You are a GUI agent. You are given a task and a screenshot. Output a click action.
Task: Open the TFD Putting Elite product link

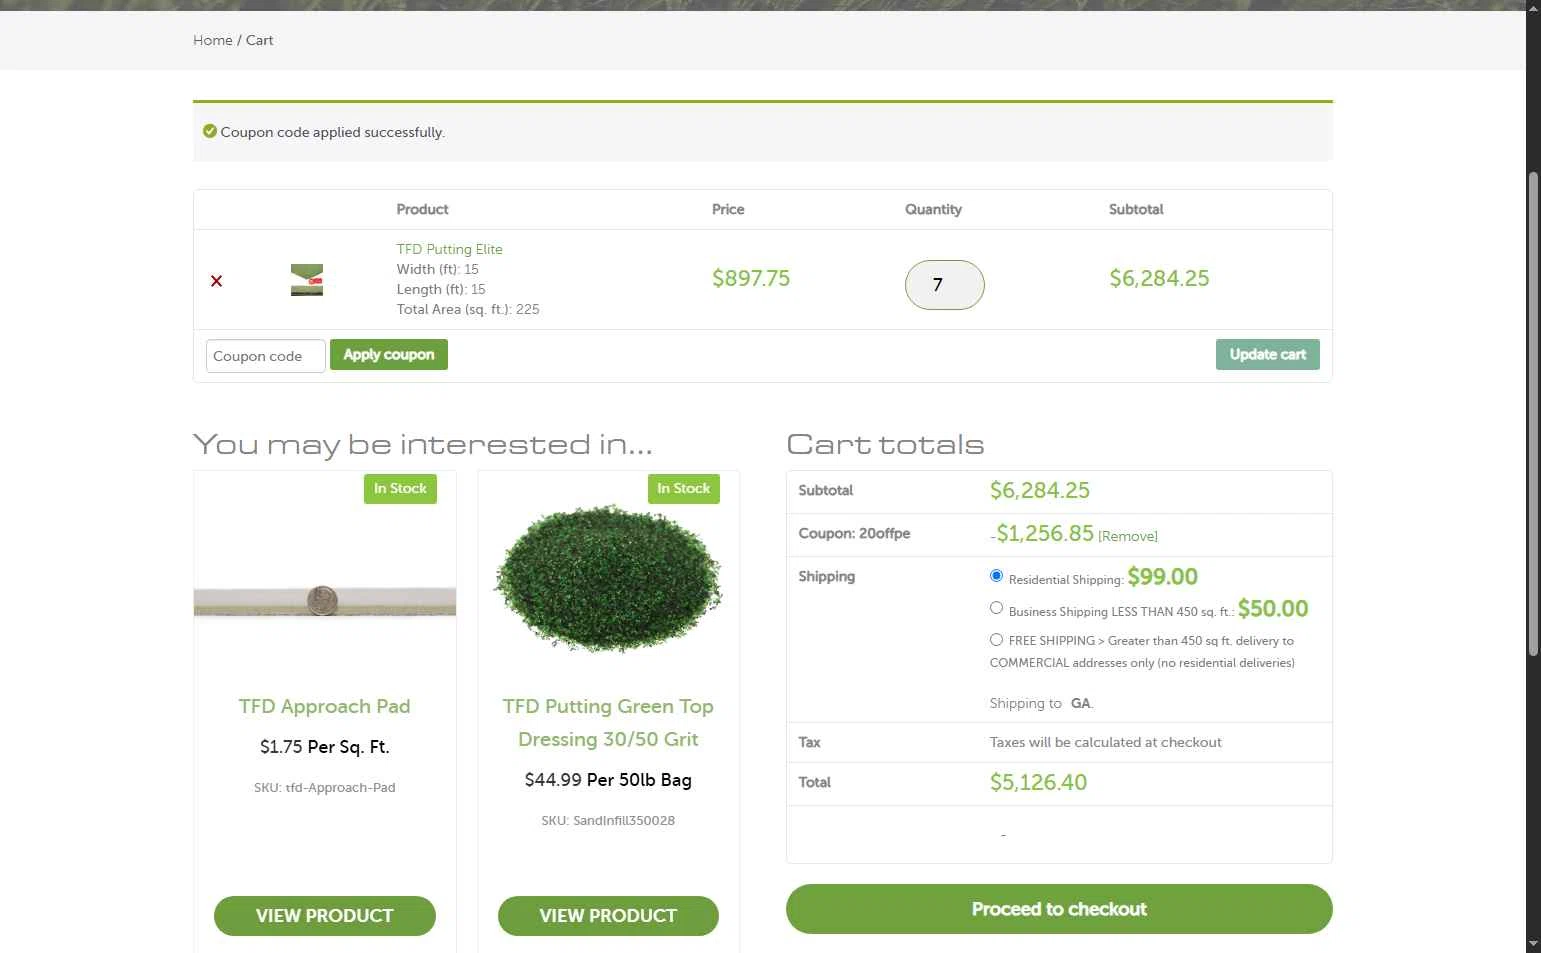449,249
